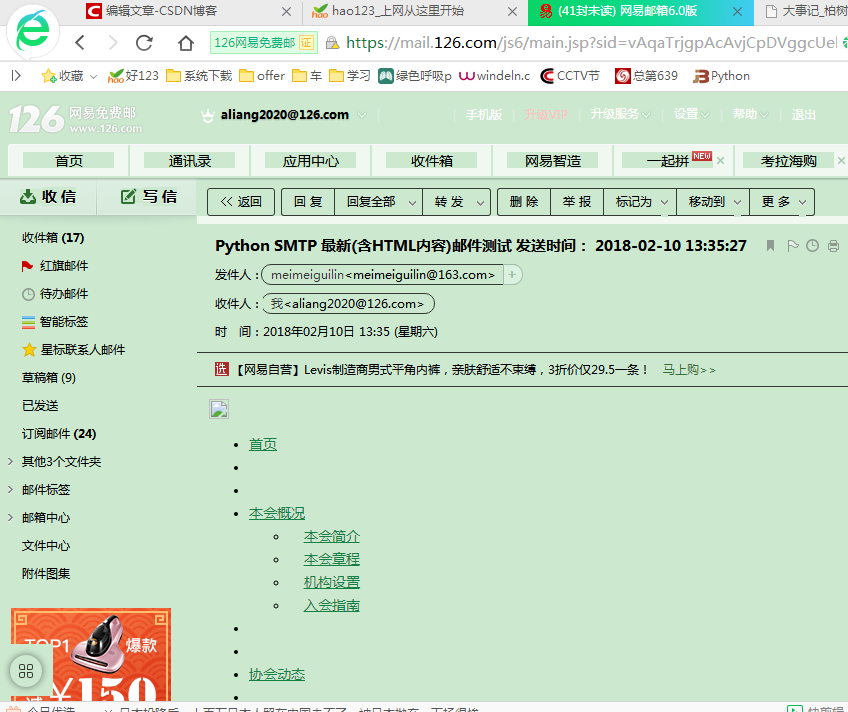Click the browser address bar URL
Image resolution: width=848 pixels, height=712 pixels.
click(591, 43)
